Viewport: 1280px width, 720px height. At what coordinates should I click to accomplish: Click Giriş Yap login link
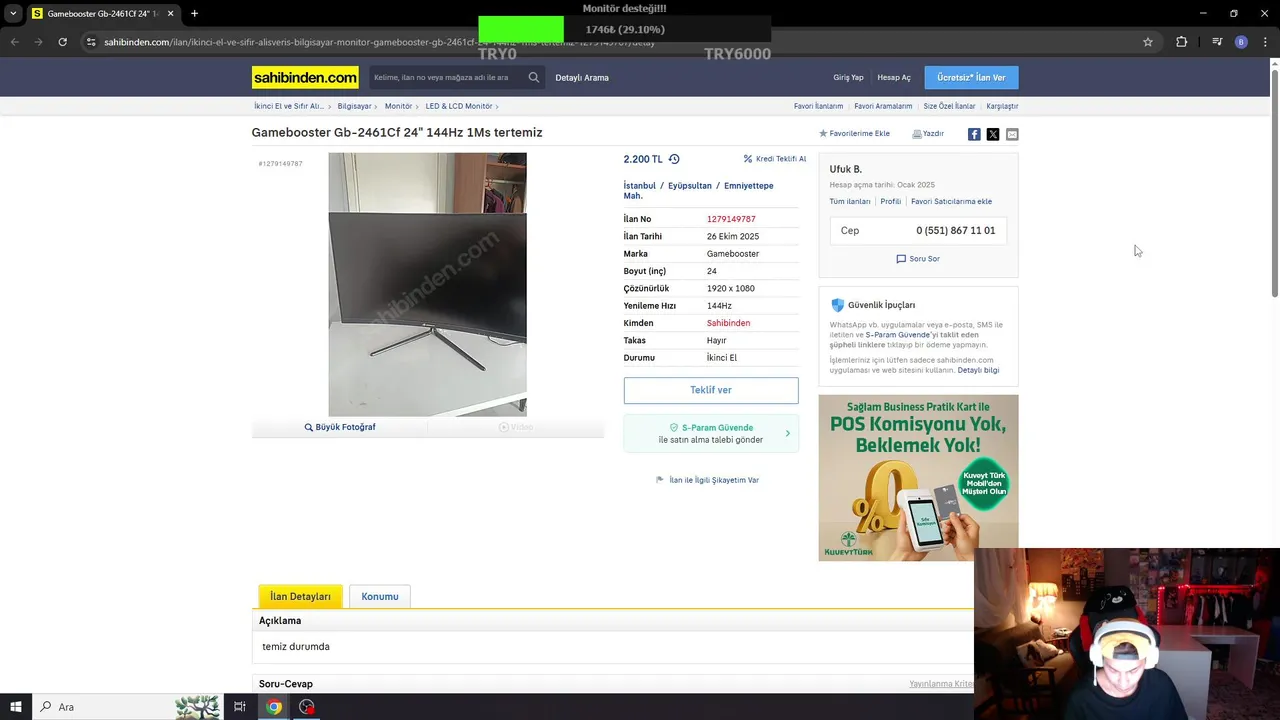848,77
